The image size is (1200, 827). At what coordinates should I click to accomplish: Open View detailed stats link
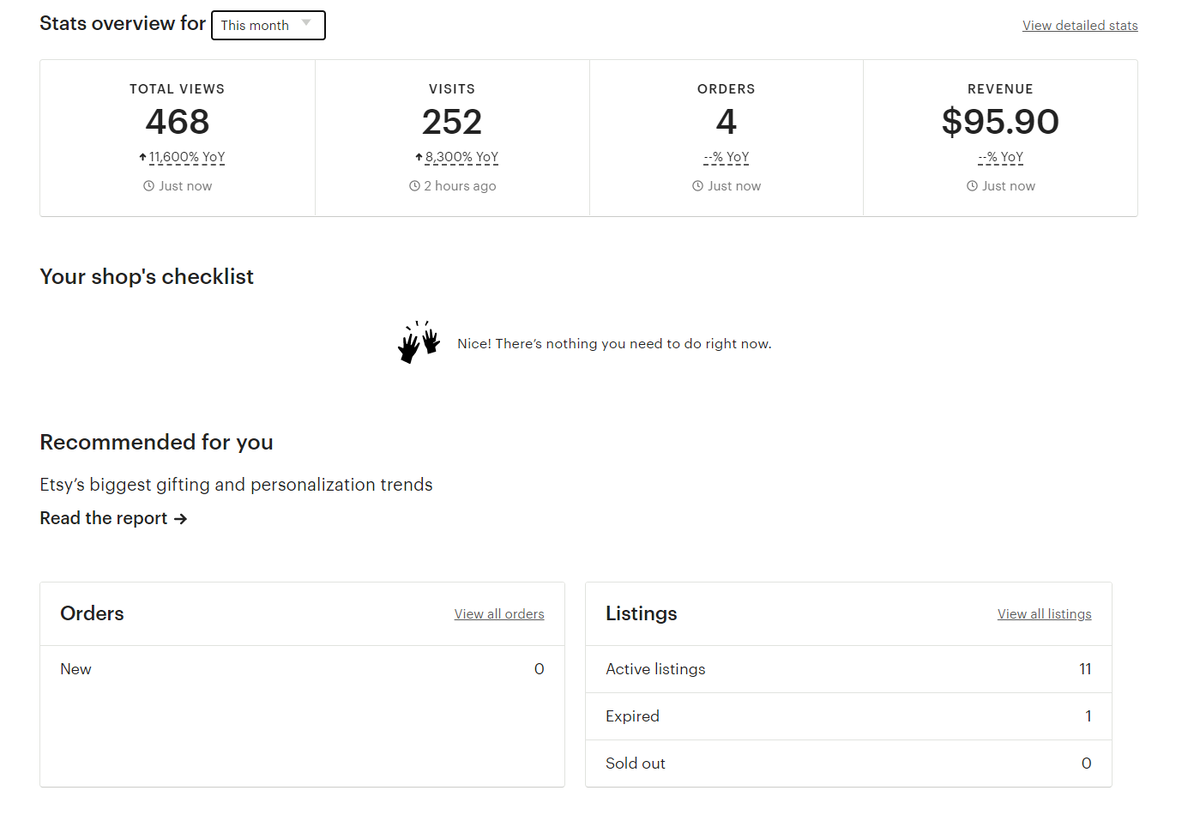(x=1079, y=25)
